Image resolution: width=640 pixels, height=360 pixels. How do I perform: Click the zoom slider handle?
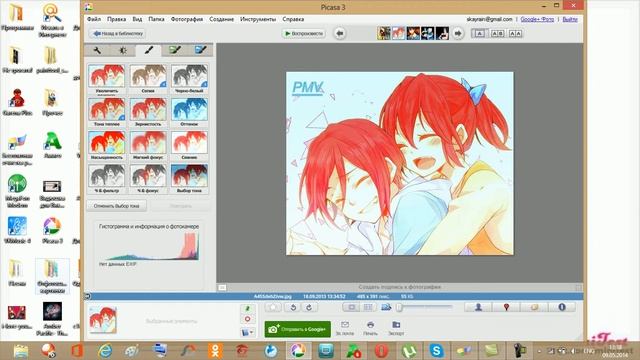pyautogui.click(x=400, y=307)
